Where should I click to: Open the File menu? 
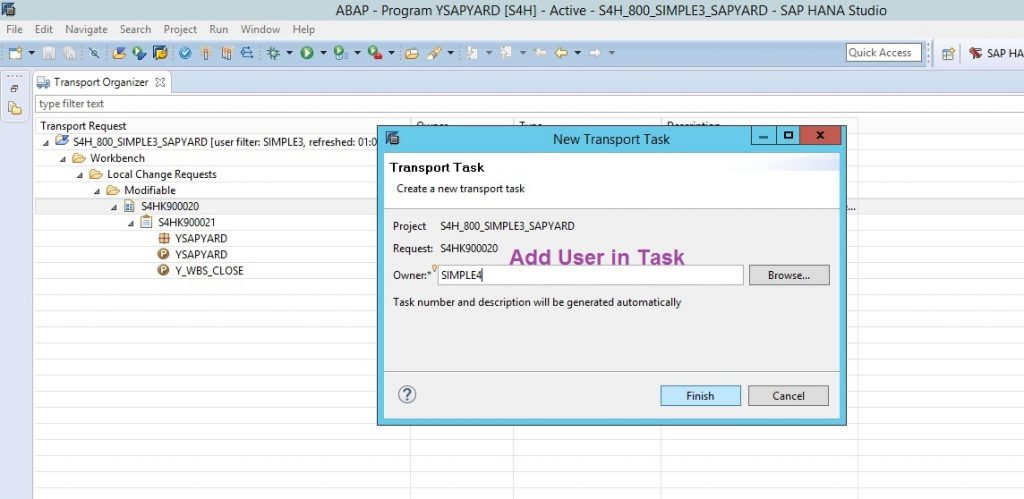click(x=14, y=29)
